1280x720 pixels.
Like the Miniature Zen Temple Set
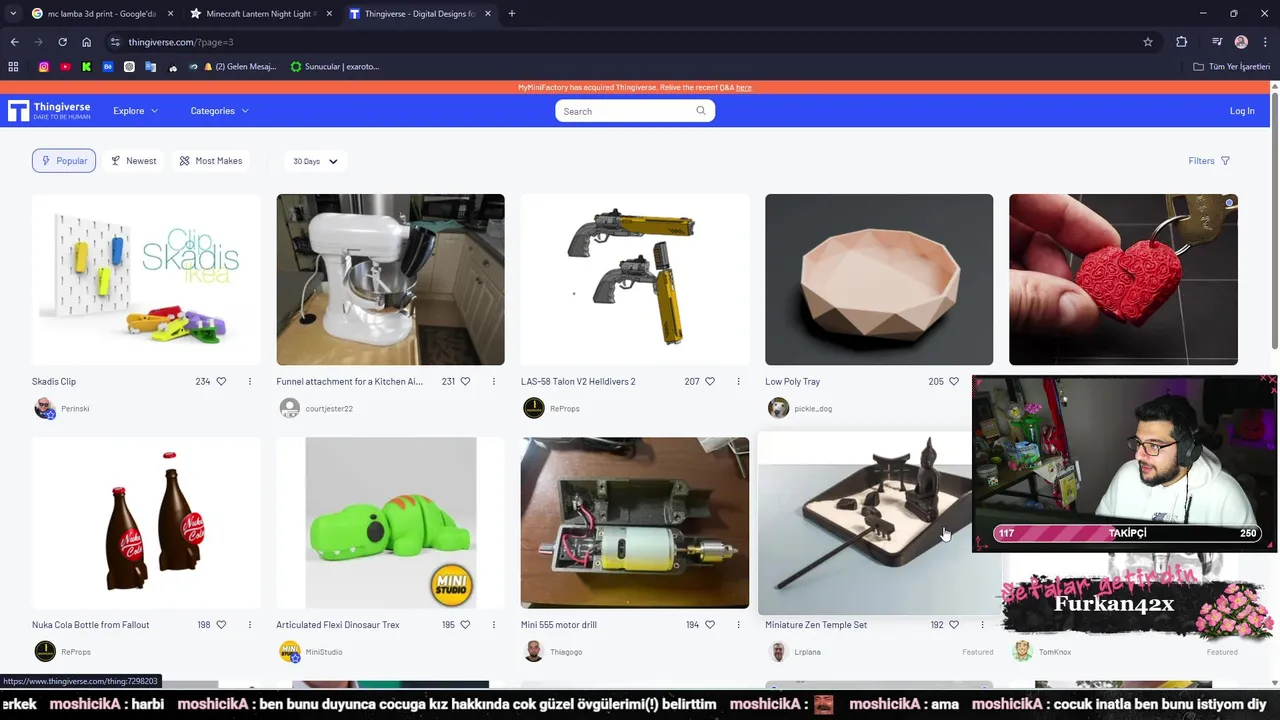pos(954,625)
